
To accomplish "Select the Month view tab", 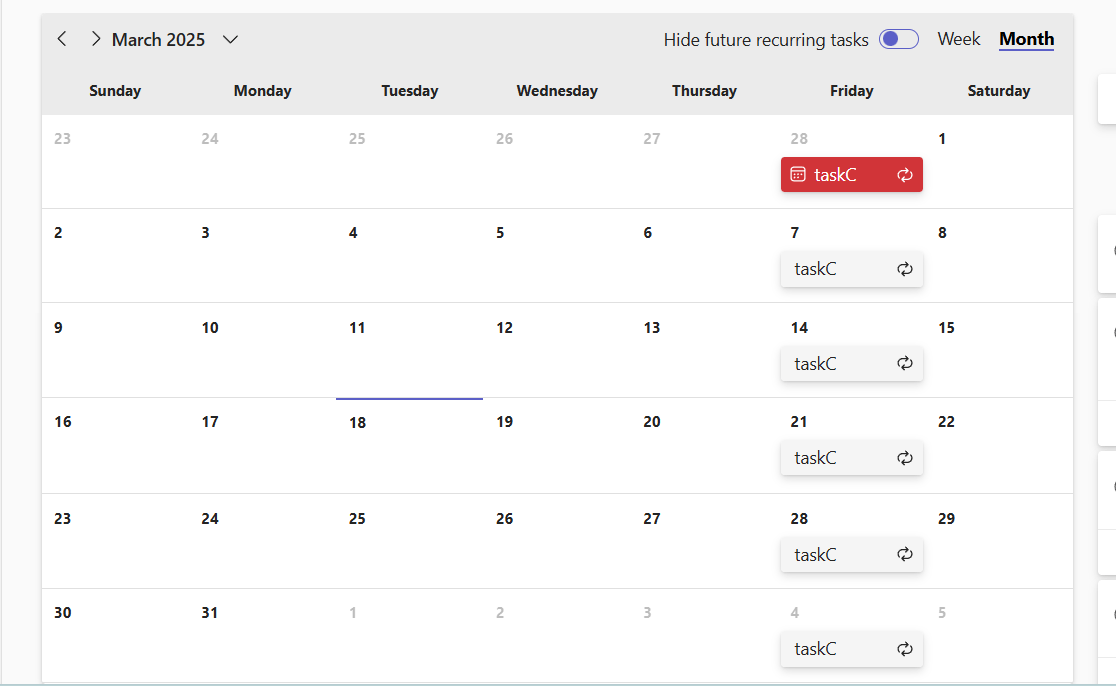I will pos(1026,39).
